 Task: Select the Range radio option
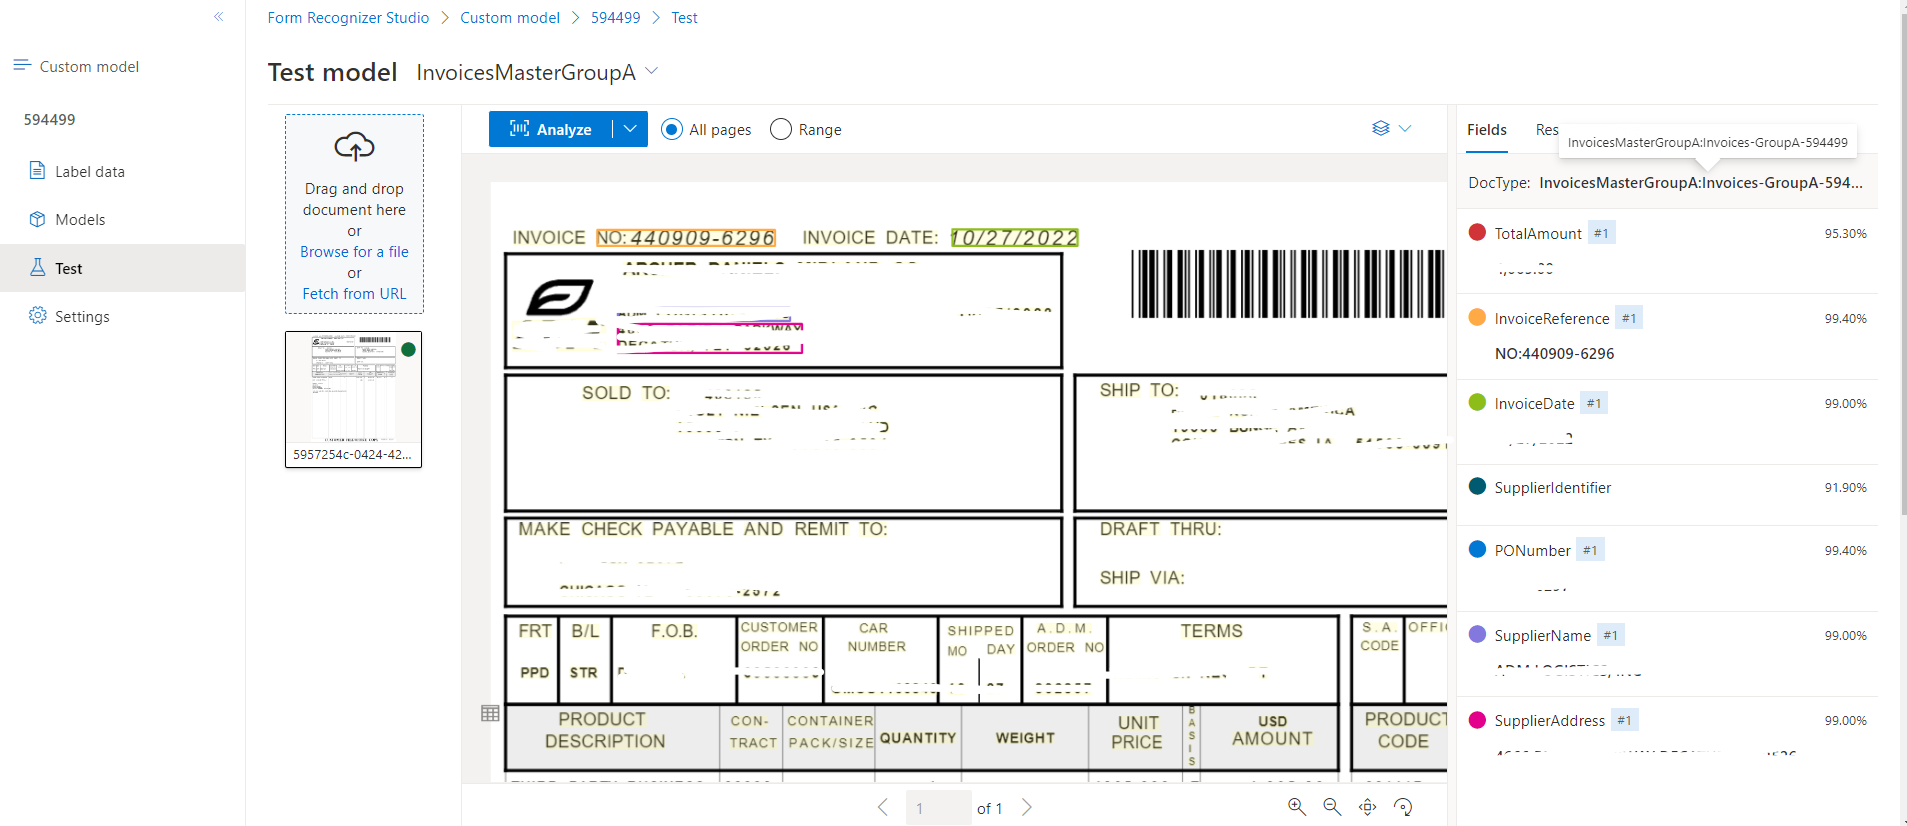[781, 129]
